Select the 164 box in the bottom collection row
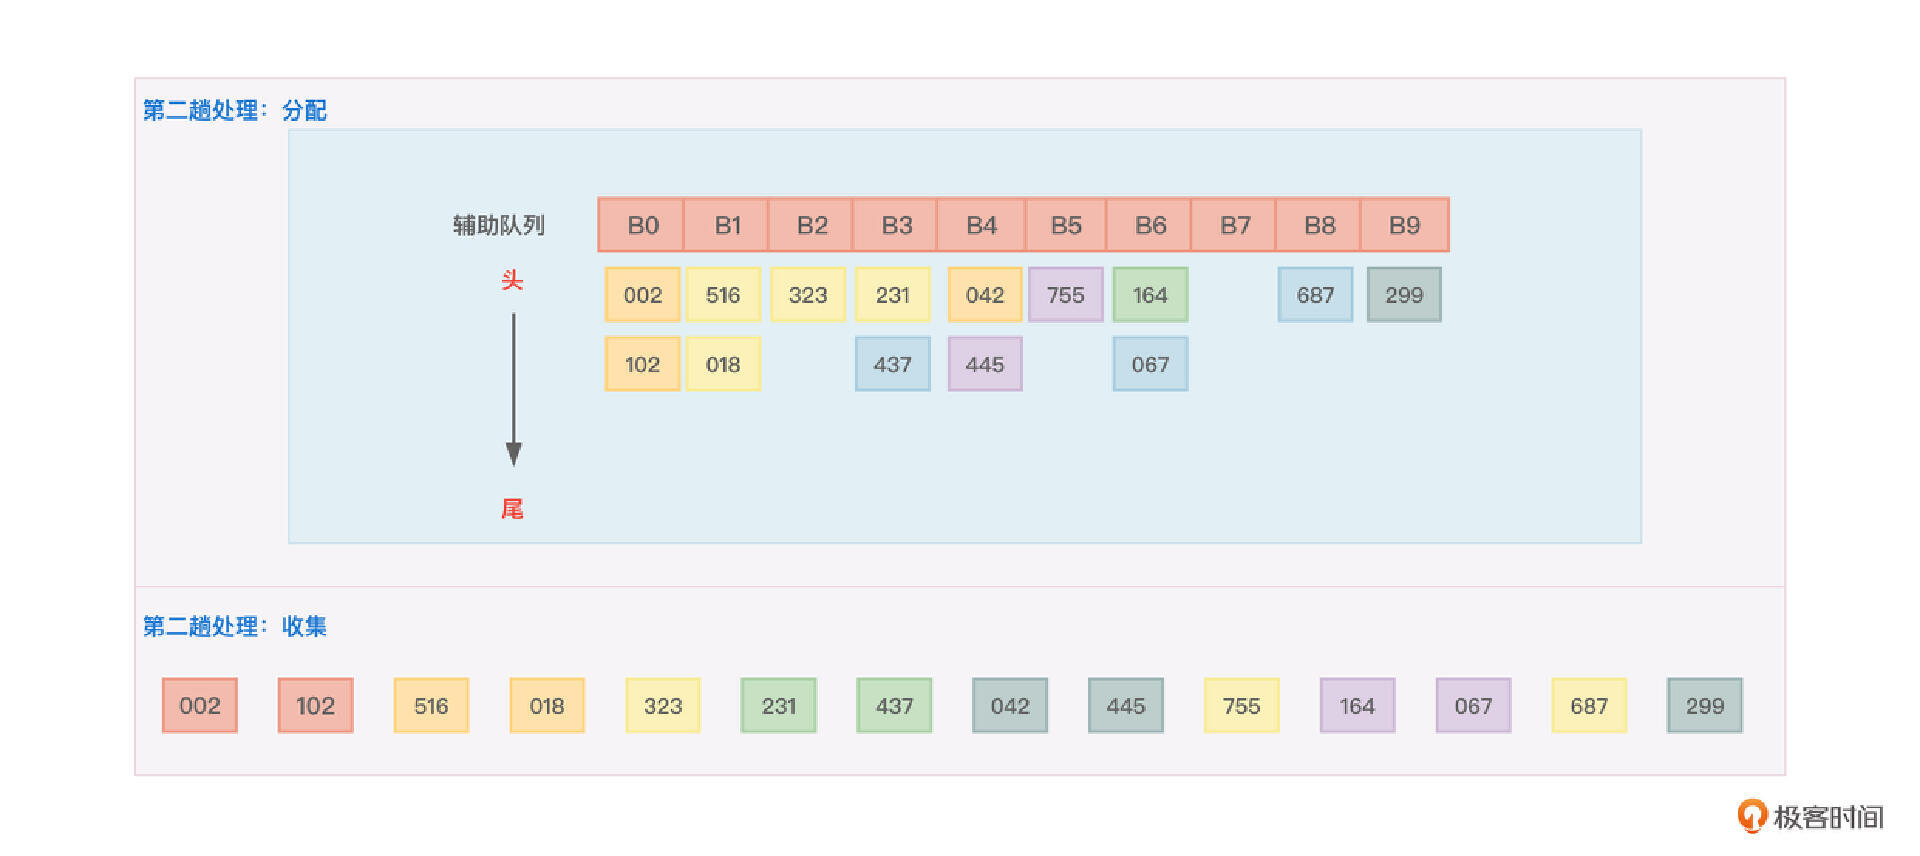 coord(1357,706)
